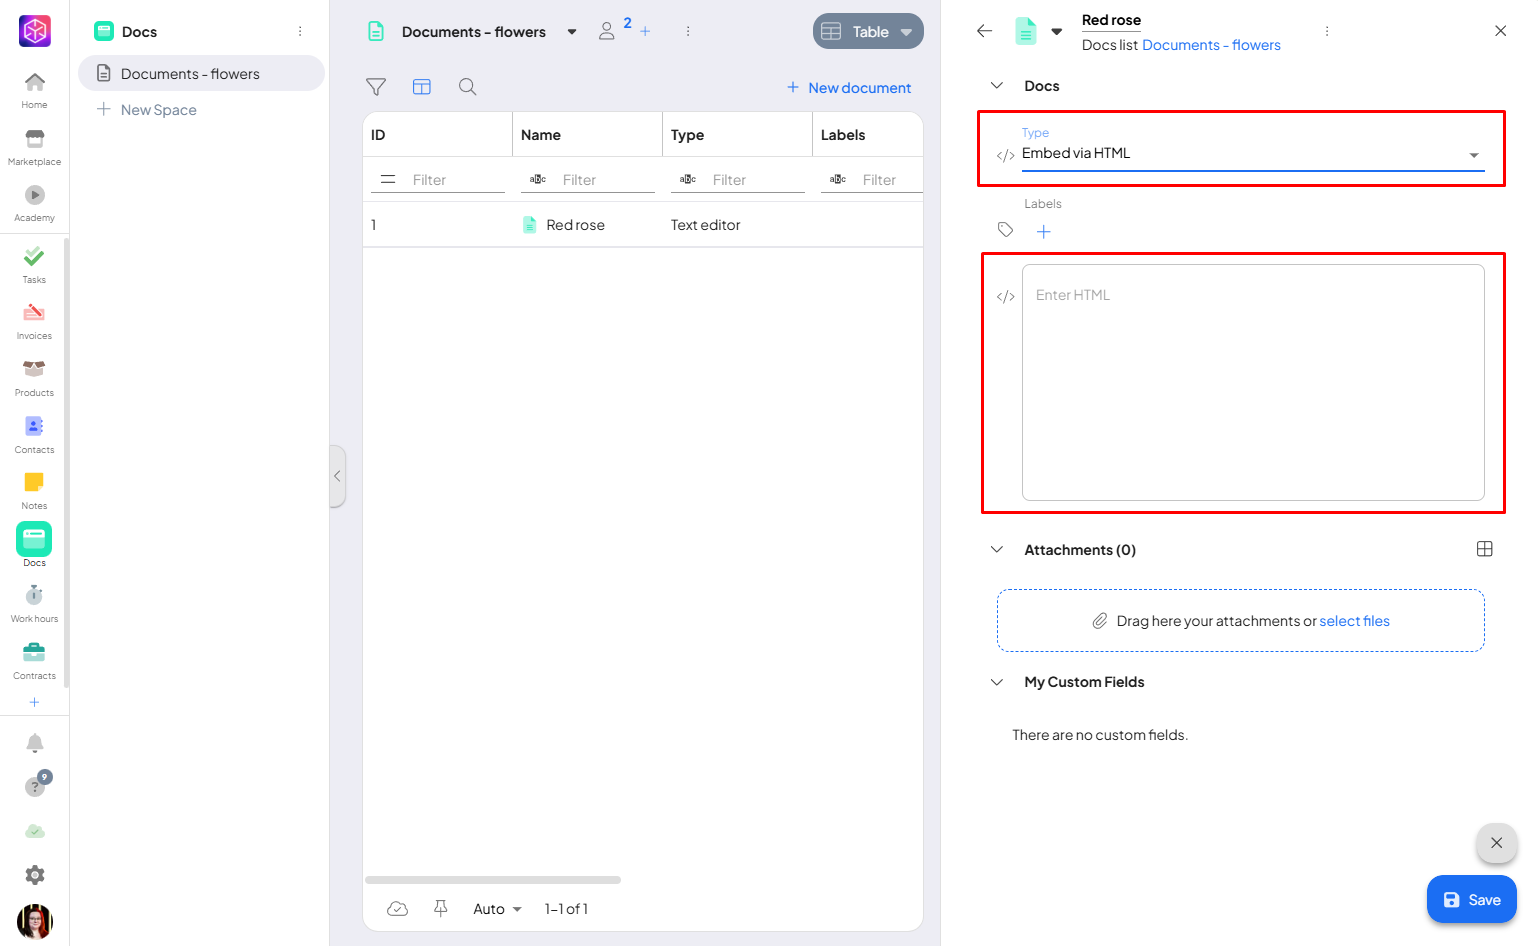
Task: Open the notifications bell icon
Action: [x=35, y=743]
